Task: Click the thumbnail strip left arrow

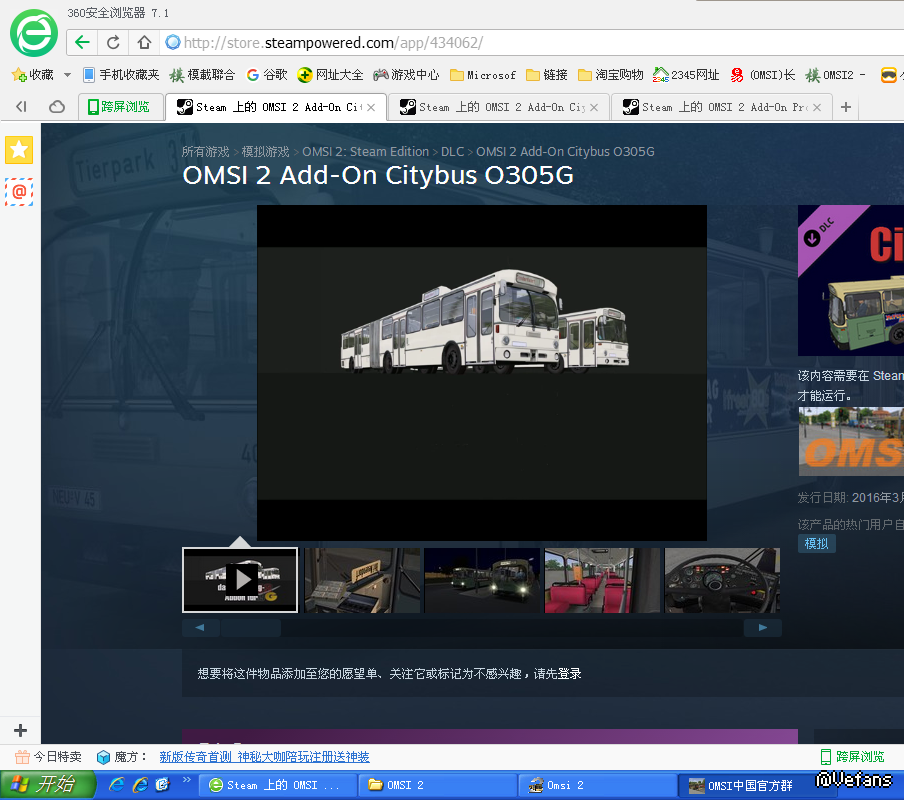Action: (x=200, y=628)
